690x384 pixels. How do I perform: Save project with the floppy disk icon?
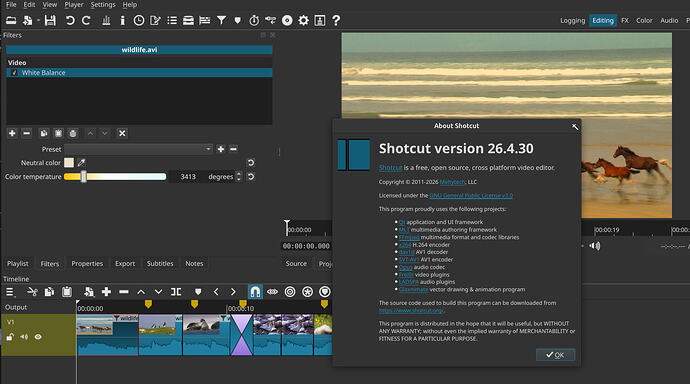point(50,20)
